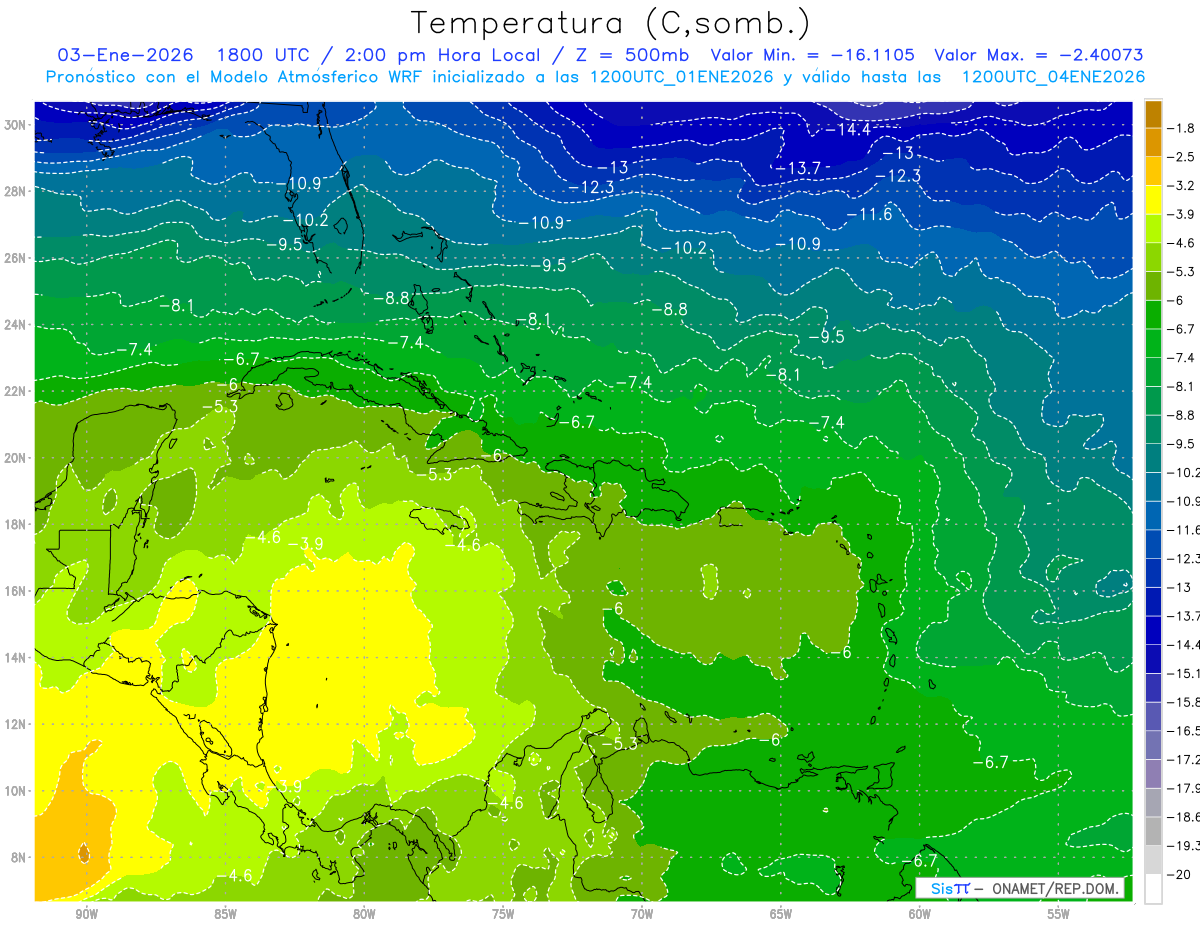This screenshot has height=927, width=1200.
Task: Click the 70W longitude axis label
Action: [642, 914]
